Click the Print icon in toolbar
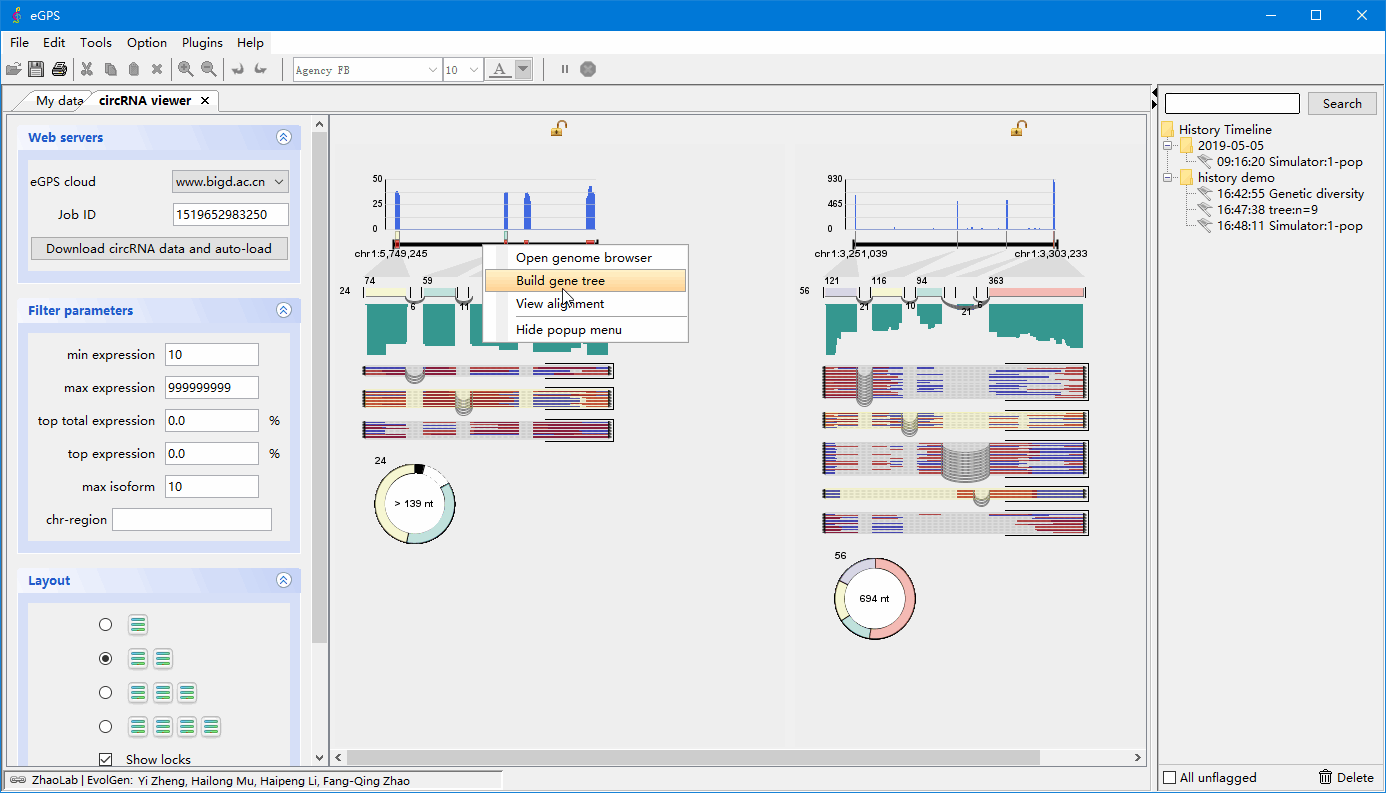This screenshot has height=793, width=1386. [59, 69]
